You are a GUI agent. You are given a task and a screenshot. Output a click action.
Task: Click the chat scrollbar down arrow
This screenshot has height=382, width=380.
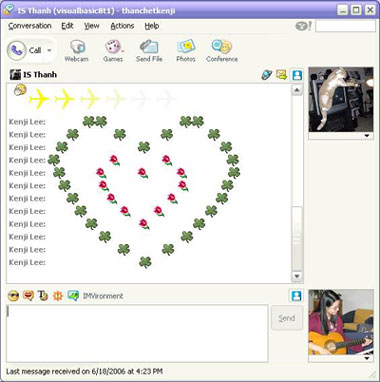click(297, 276)
